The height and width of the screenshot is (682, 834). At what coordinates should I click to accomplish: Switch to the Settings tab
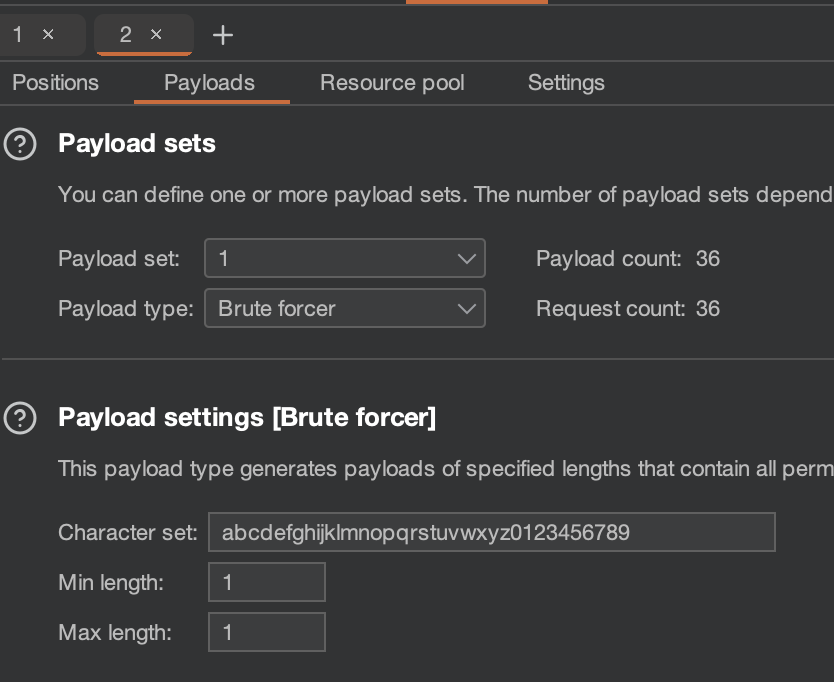(566, 83)
